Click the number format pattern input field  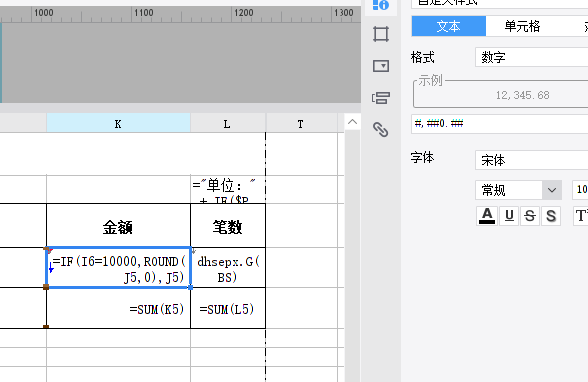coord(500,124)
